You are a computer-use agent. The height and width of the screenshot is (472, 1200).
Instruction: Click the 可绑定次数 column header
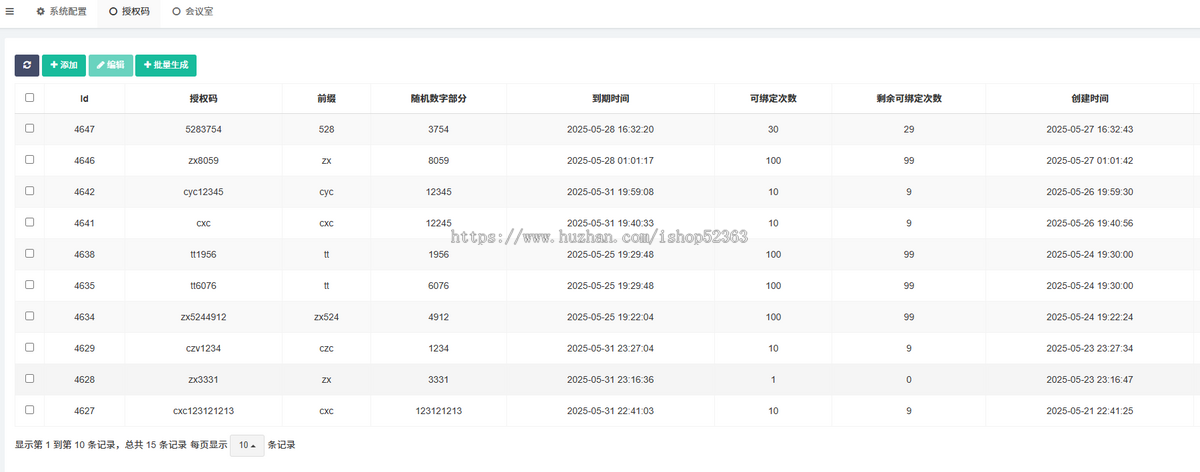pyautogui.click(x=773, y=98)
